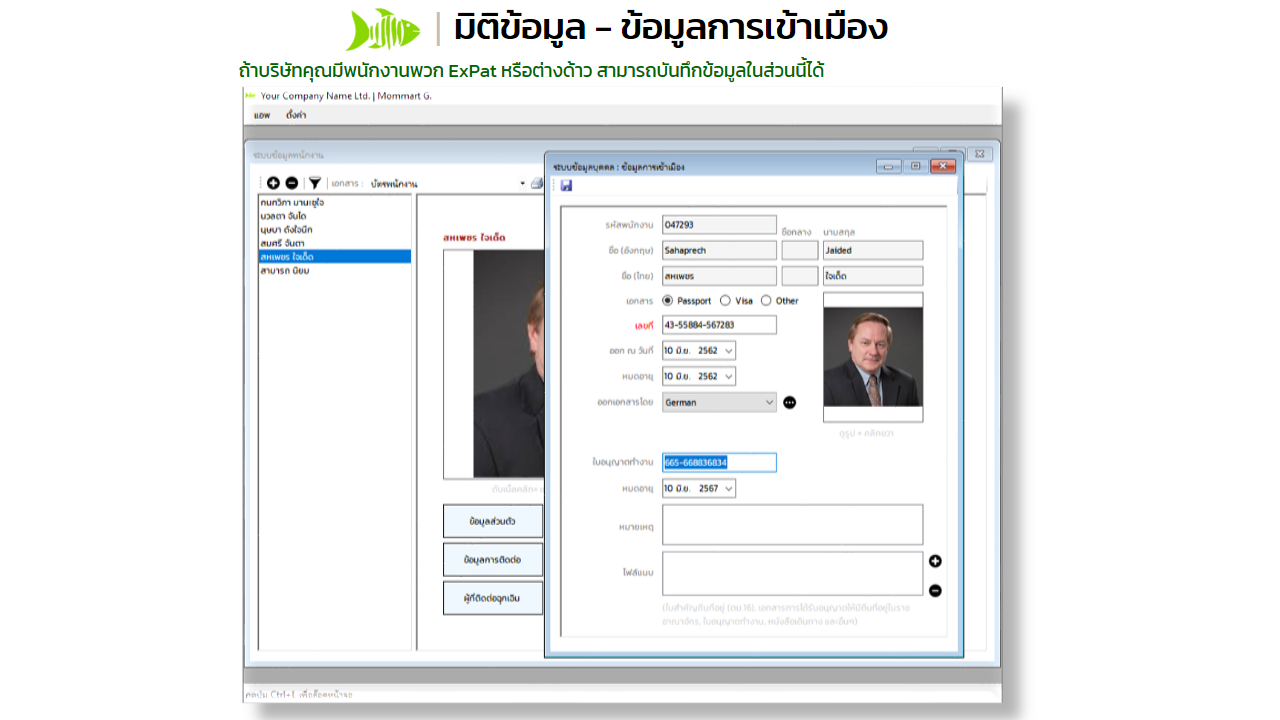The width and height of the screenshot is (1280, 720).
Task: Click the ข้อมูลการติดต่อ contact info button
Action: [493, 560]
